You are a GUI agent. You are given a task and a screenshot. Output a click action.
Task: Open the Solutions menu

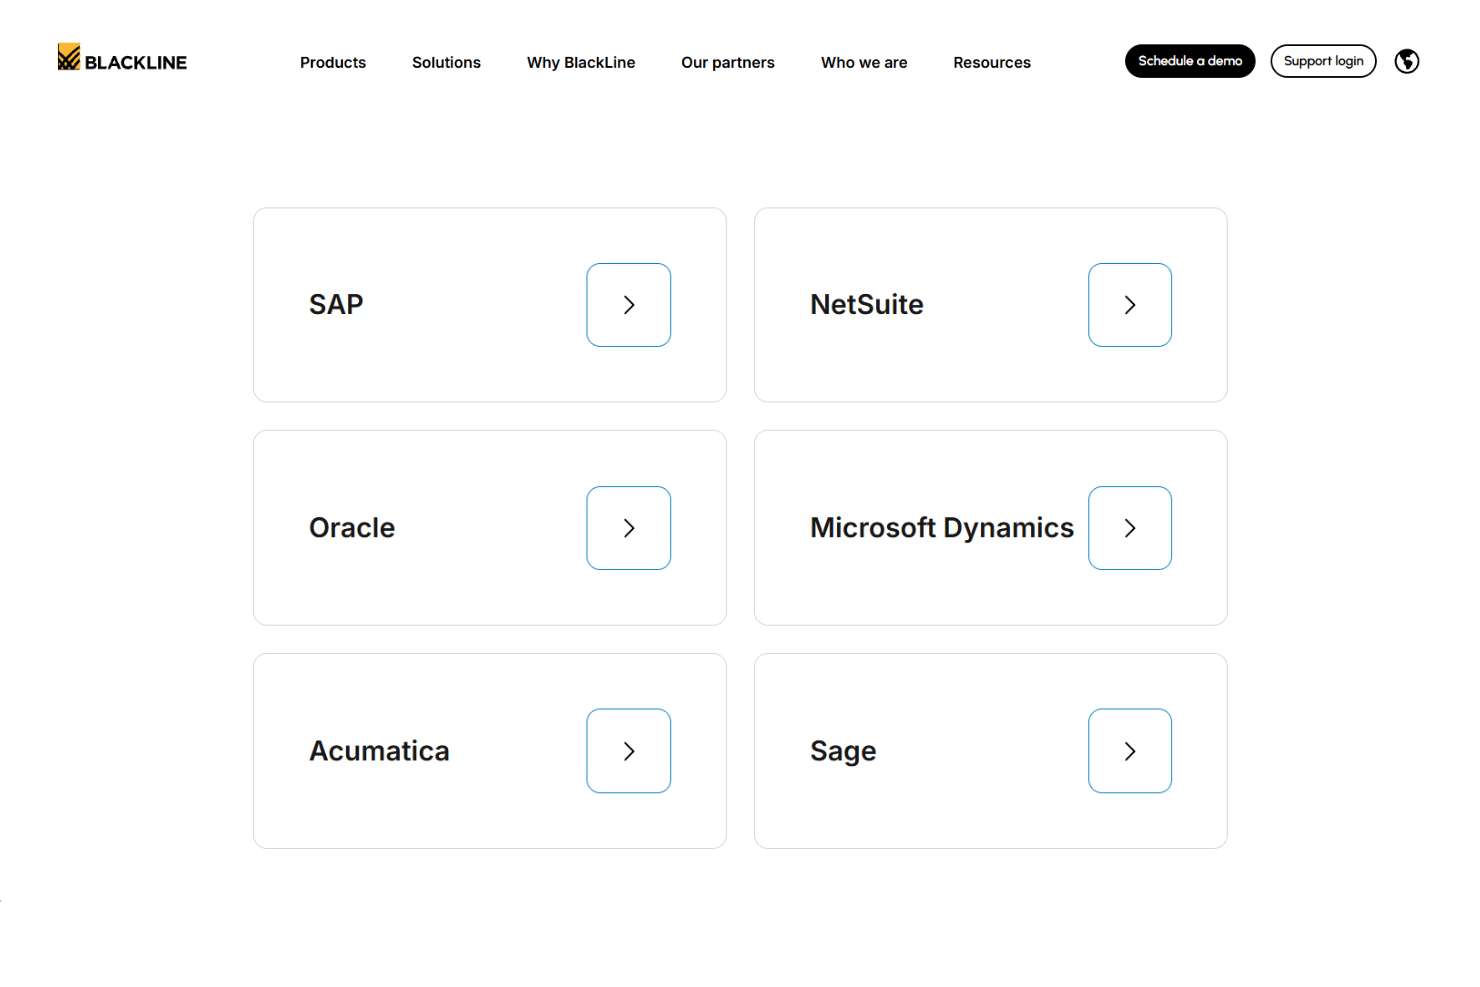pos(446,62)
